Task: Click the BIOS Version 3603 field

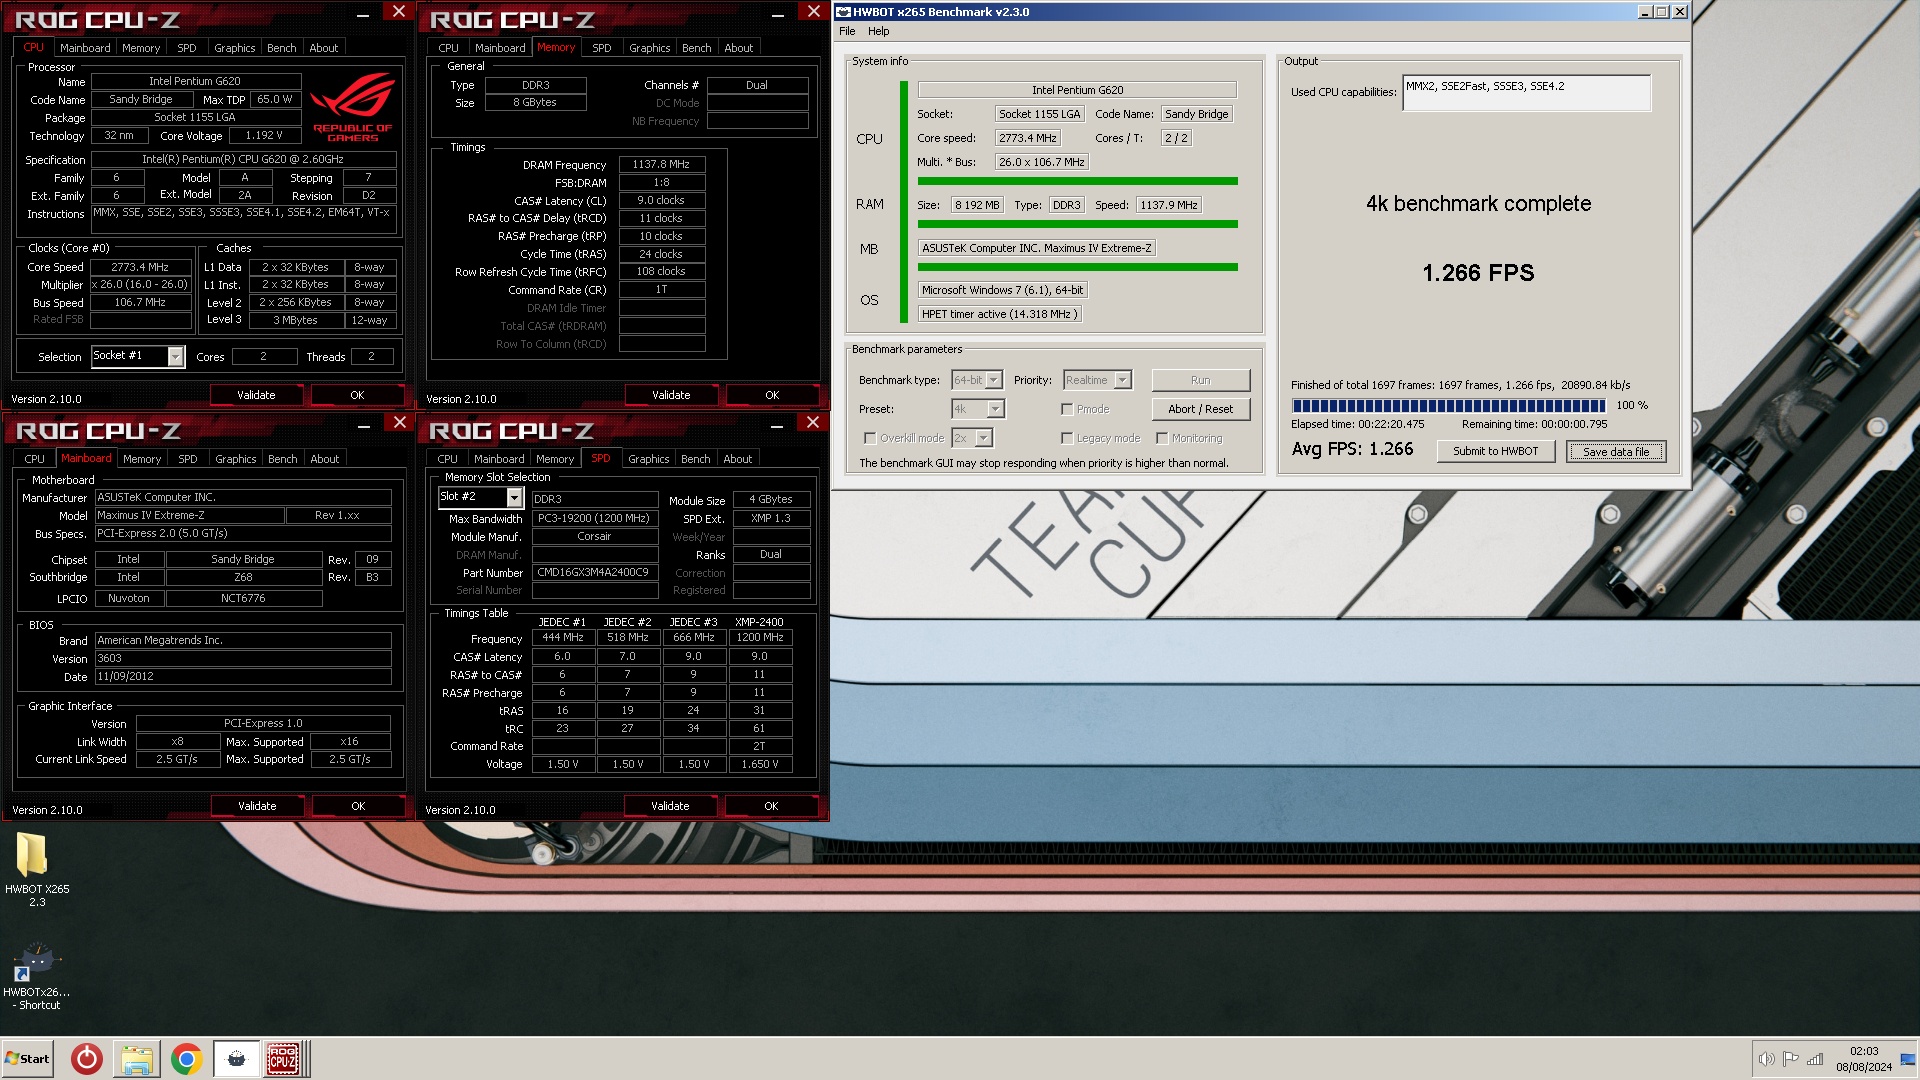Action: (243, 659)
